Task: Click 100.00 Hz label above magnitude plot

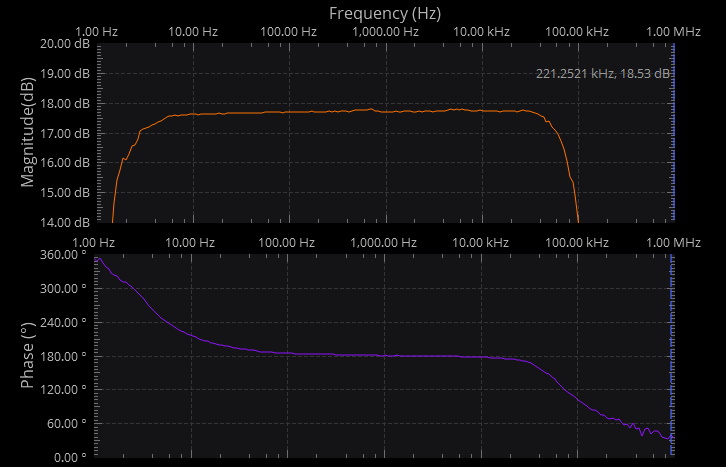Action: (x=288, y=32)
